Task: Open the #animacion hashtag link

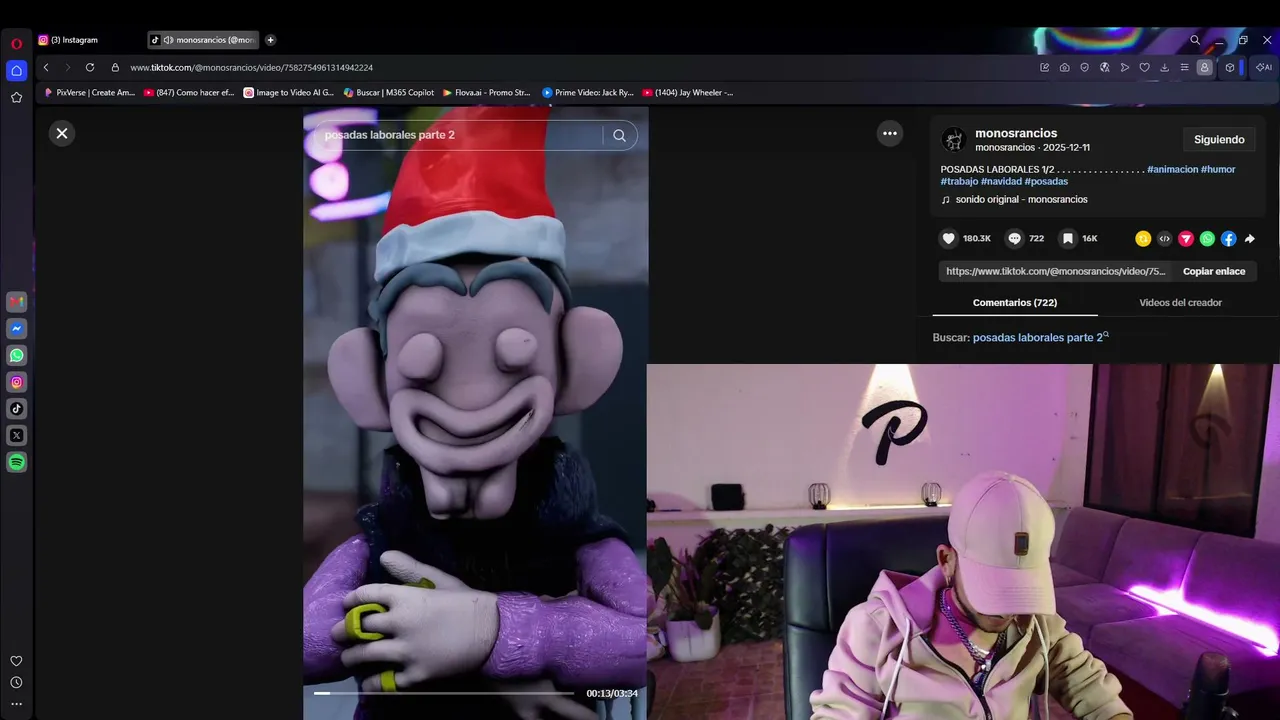Action: [x=1172, y=169]
